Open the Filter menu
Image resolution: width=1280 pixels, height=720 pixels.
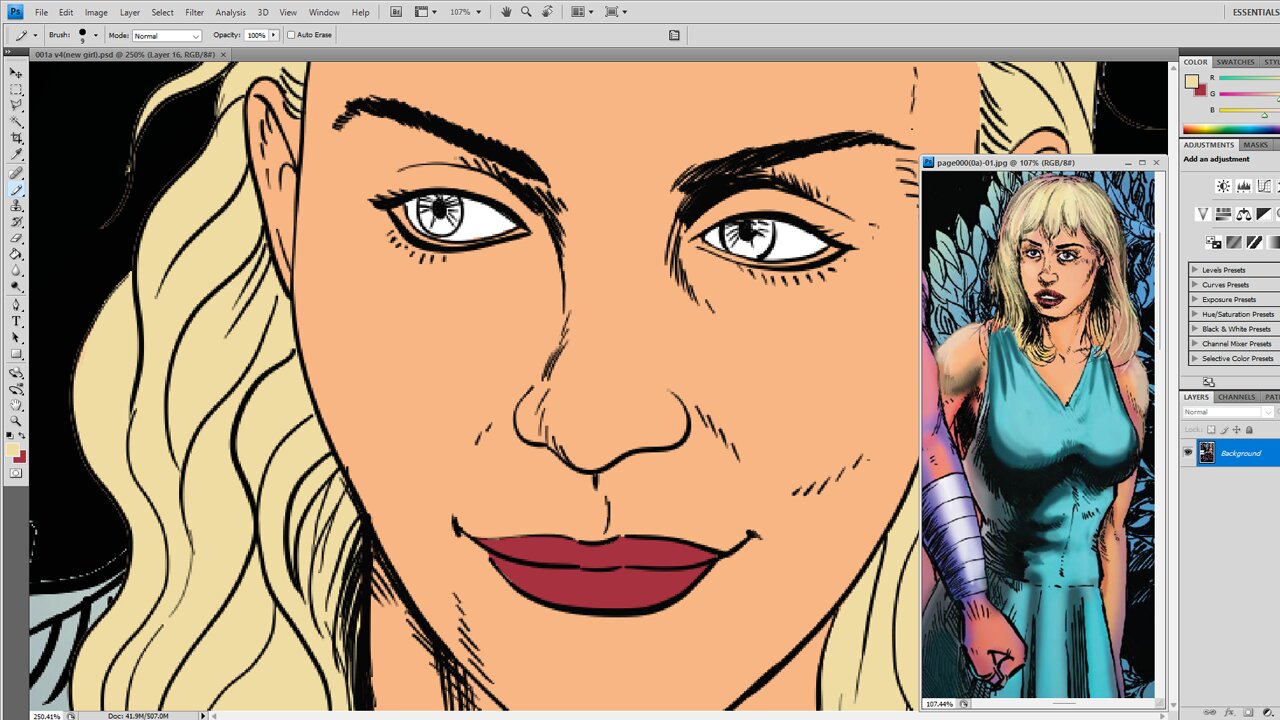(x=195, y=12)
